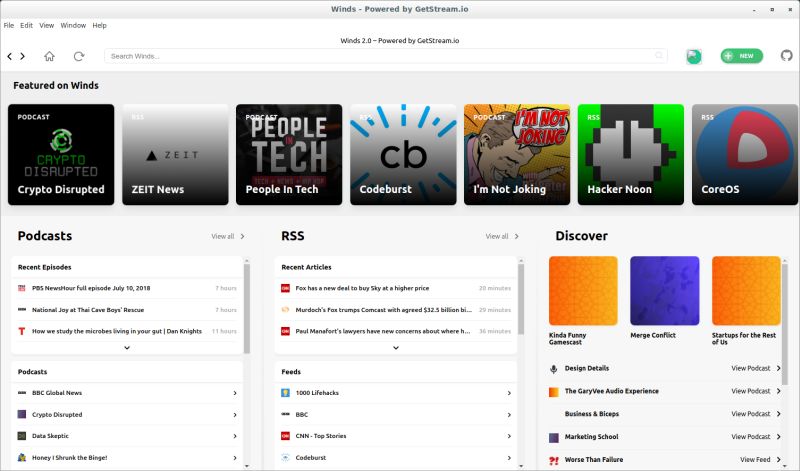The height and width of the screenshot is (471, 800).
Task: Click the CNN icon beside Fox Sky article
Action: [x=285, y=288]
